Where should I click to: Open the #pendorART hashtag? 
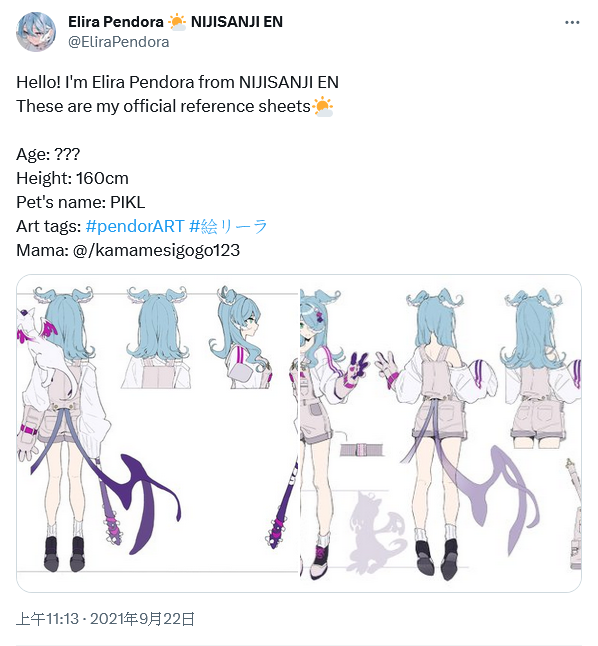(135, 226)
